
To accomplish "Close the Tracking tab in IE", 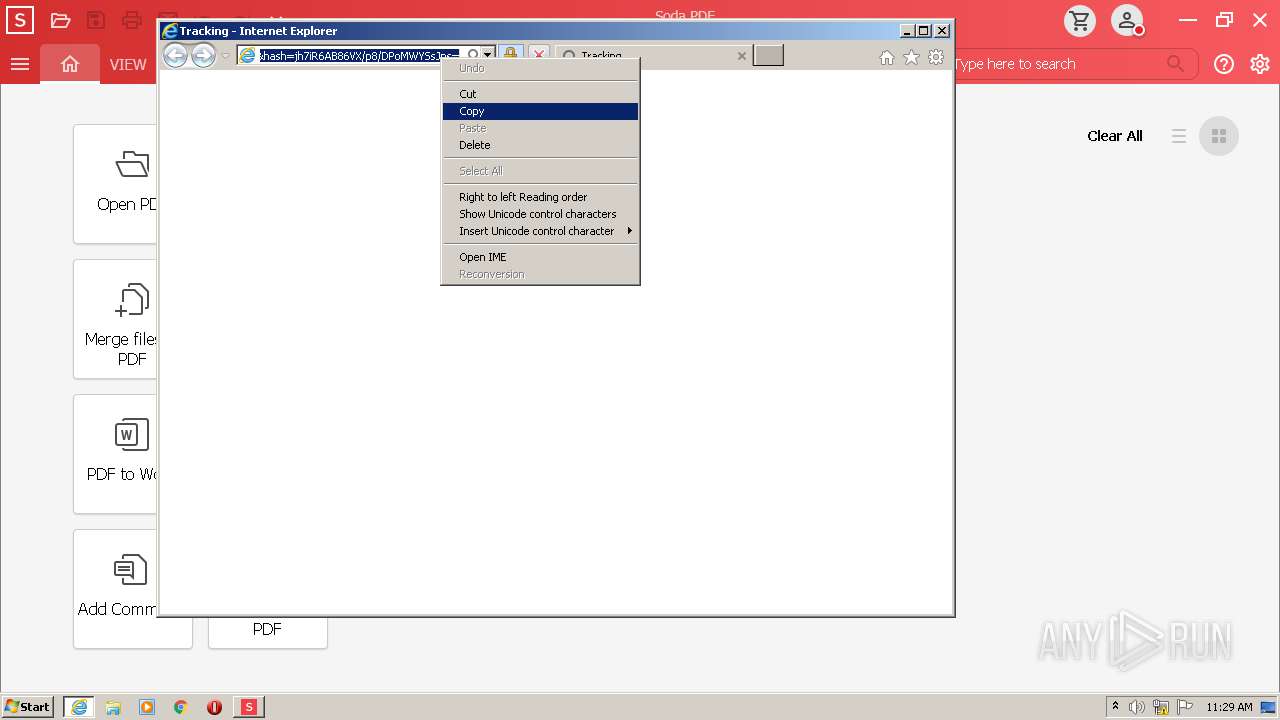I will pyautogui.click(x=741, y=56).
